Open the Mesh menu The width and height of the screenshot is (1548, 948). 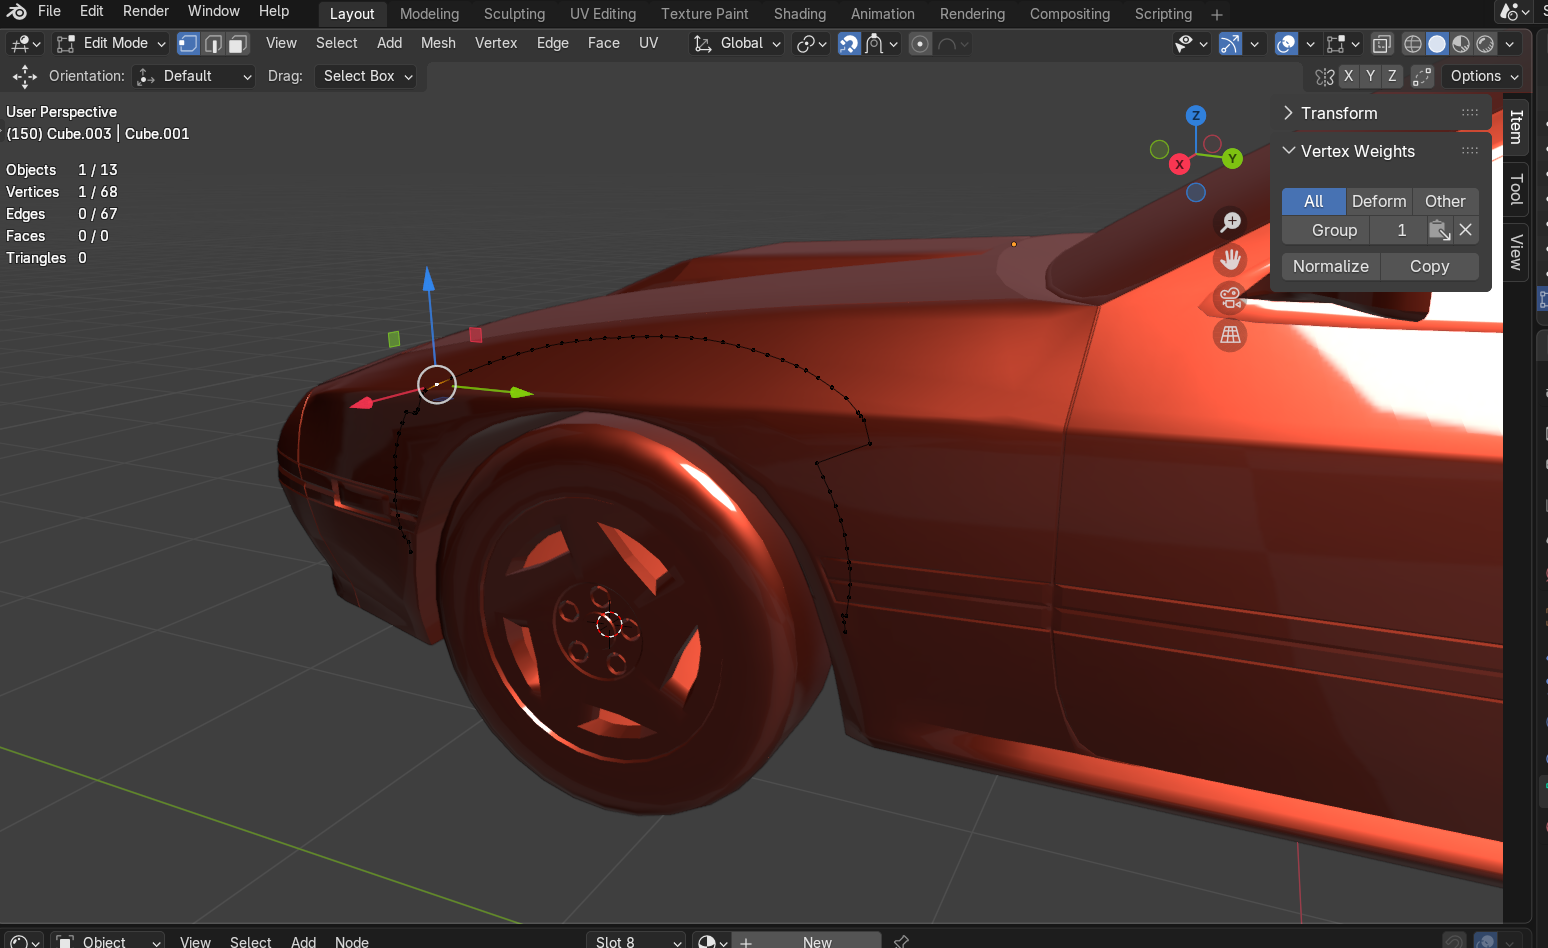pos(438,43)
